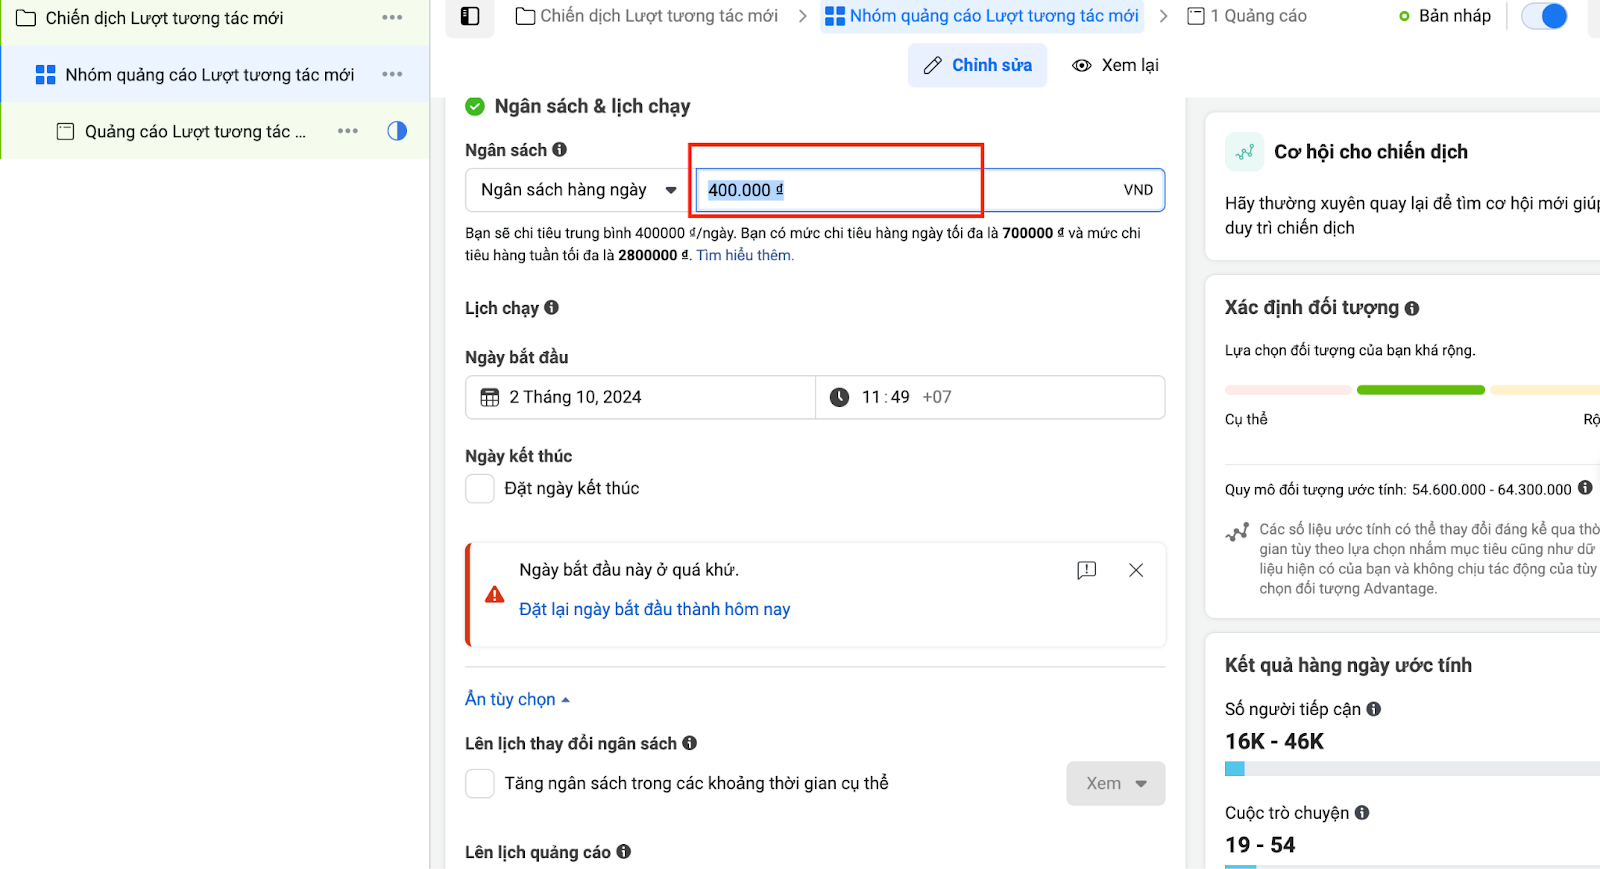Switch to the Xem lại tab

[x=1115, y=65]
